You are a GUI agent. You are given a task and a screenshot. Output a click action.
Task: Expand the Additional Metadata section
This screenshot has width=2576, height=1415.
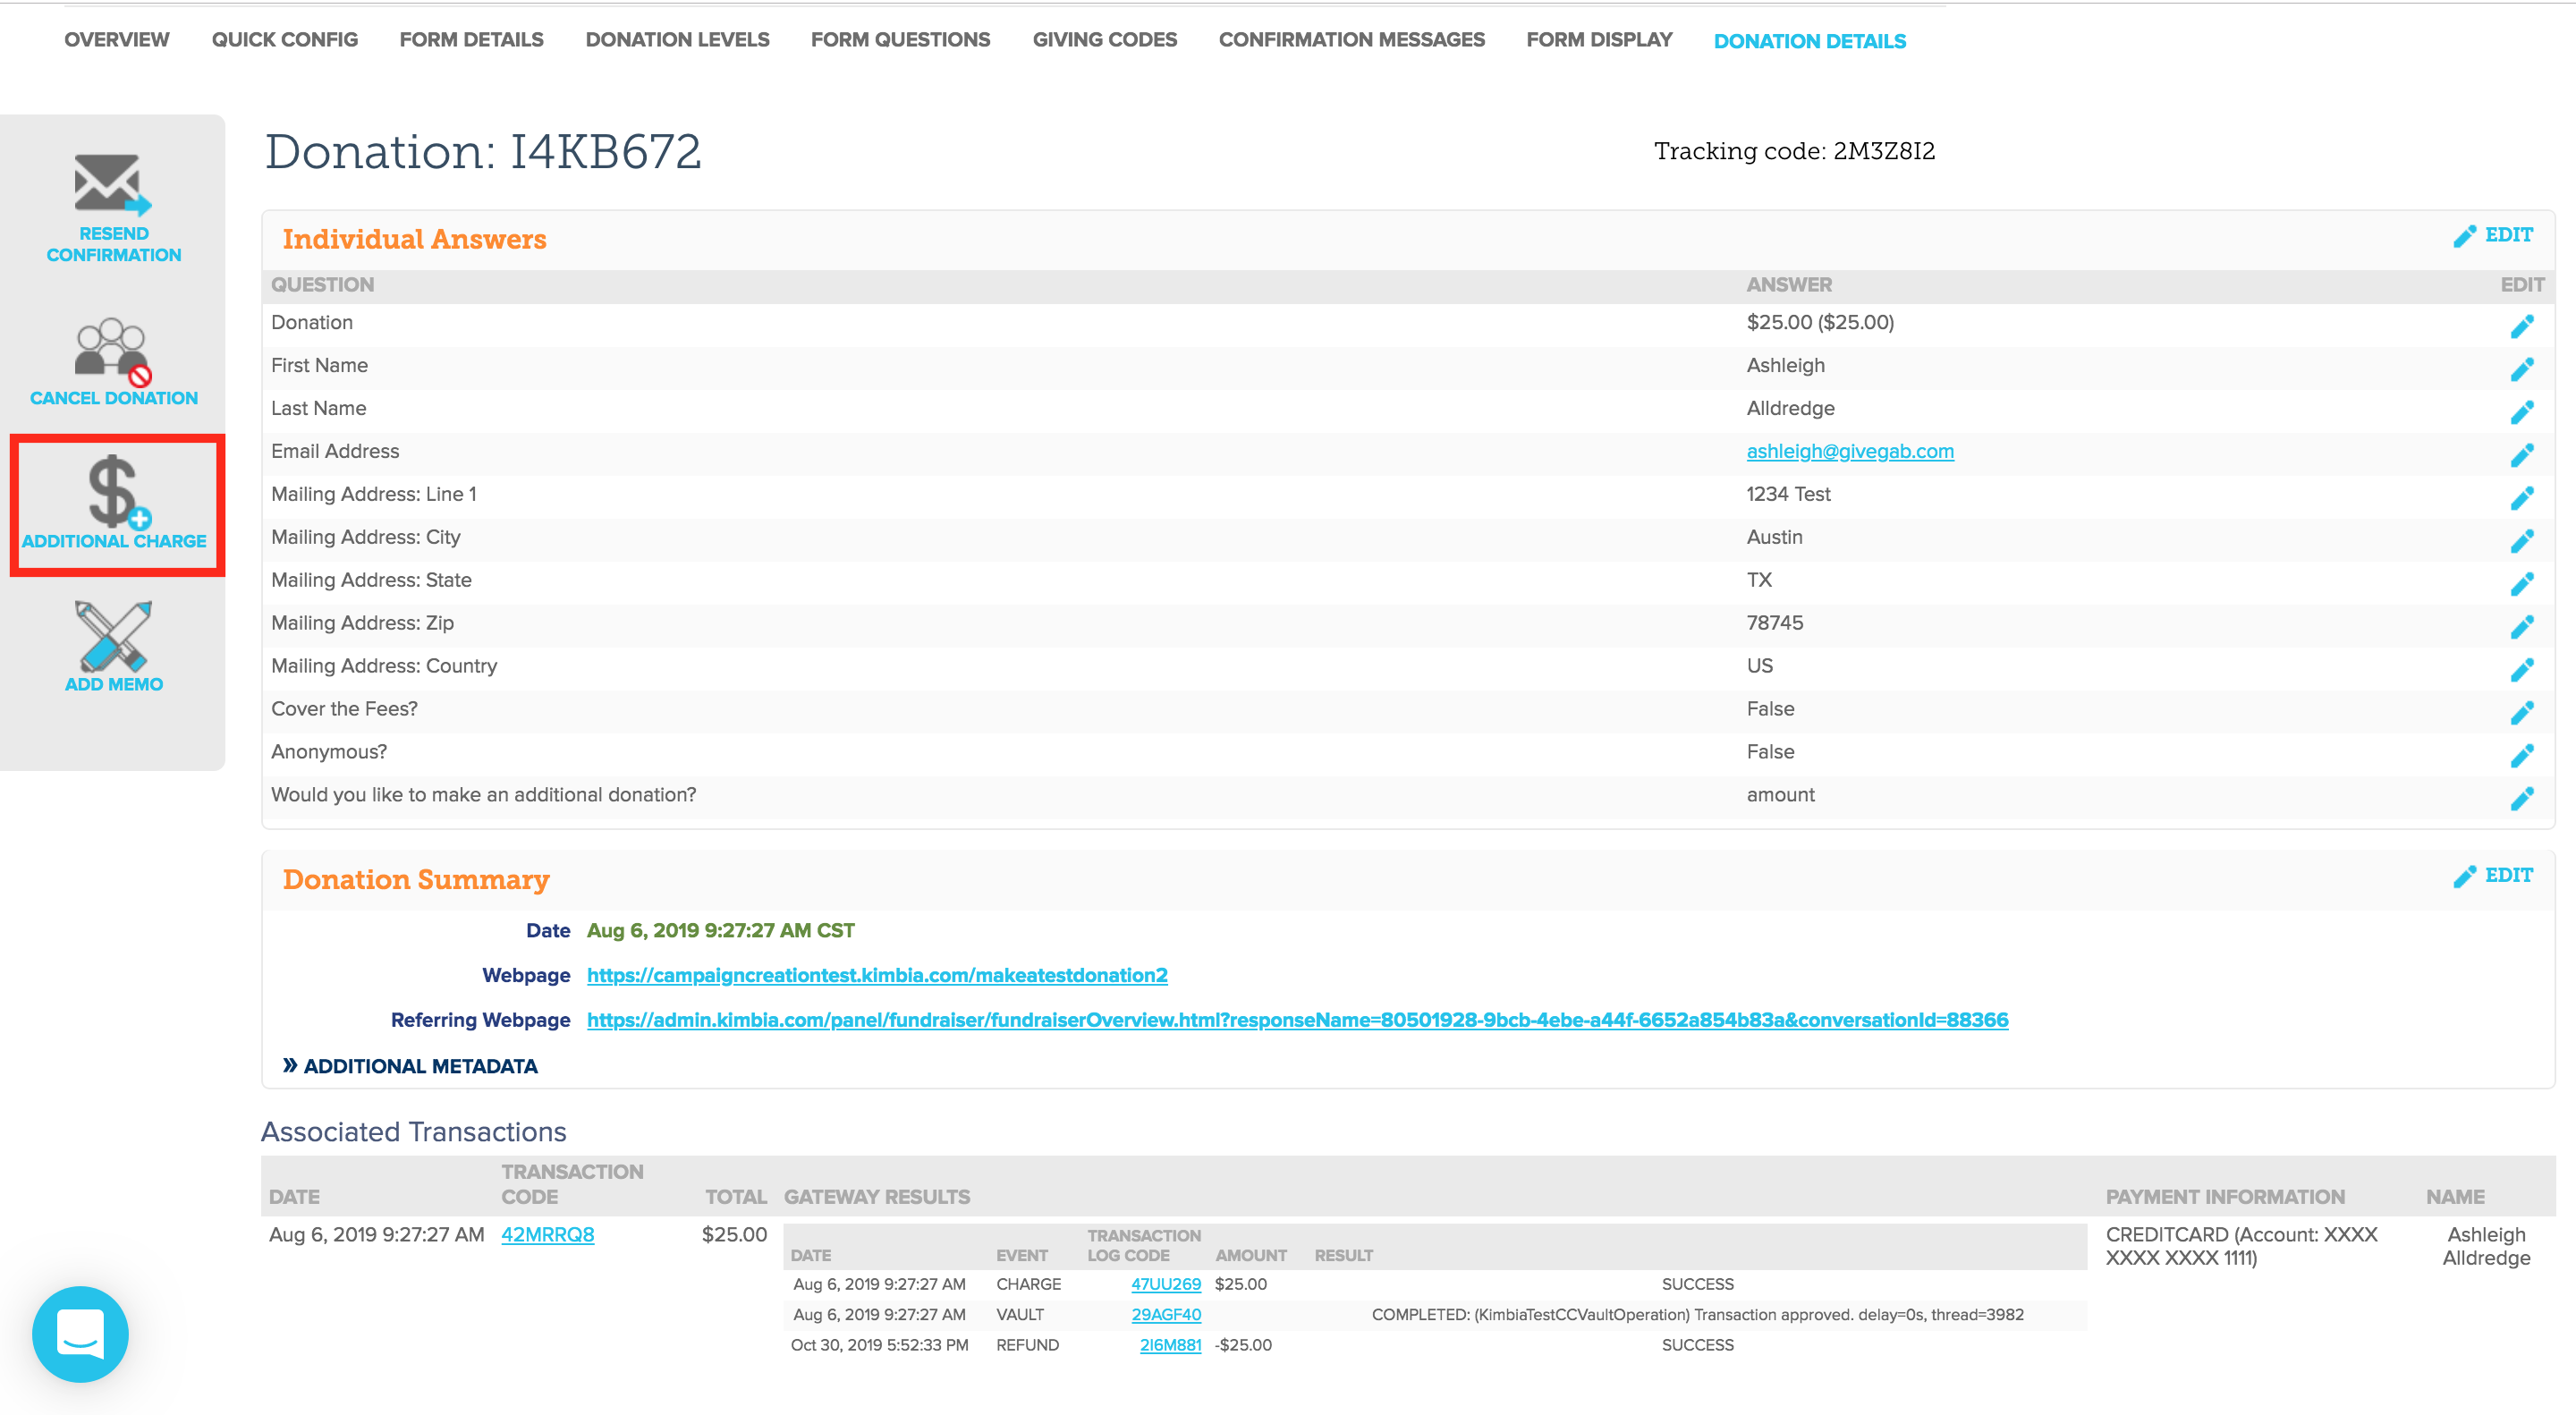[x=410, y=1066]
